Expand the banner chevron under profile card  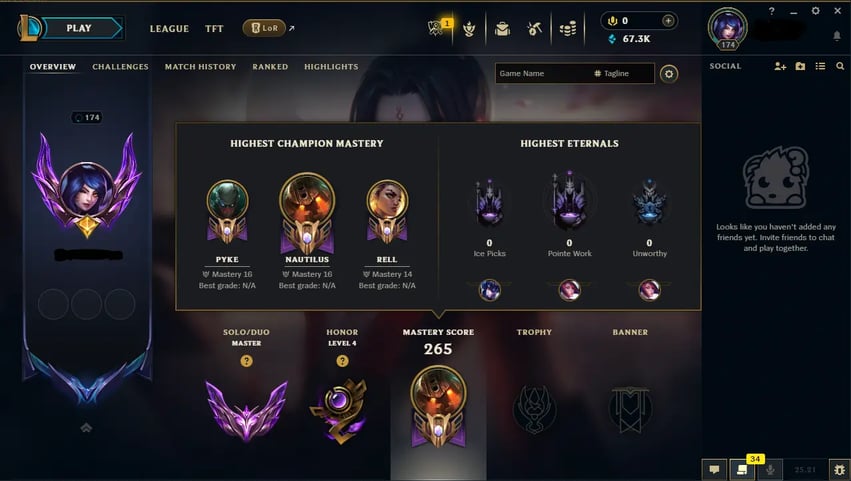point(86,428)
